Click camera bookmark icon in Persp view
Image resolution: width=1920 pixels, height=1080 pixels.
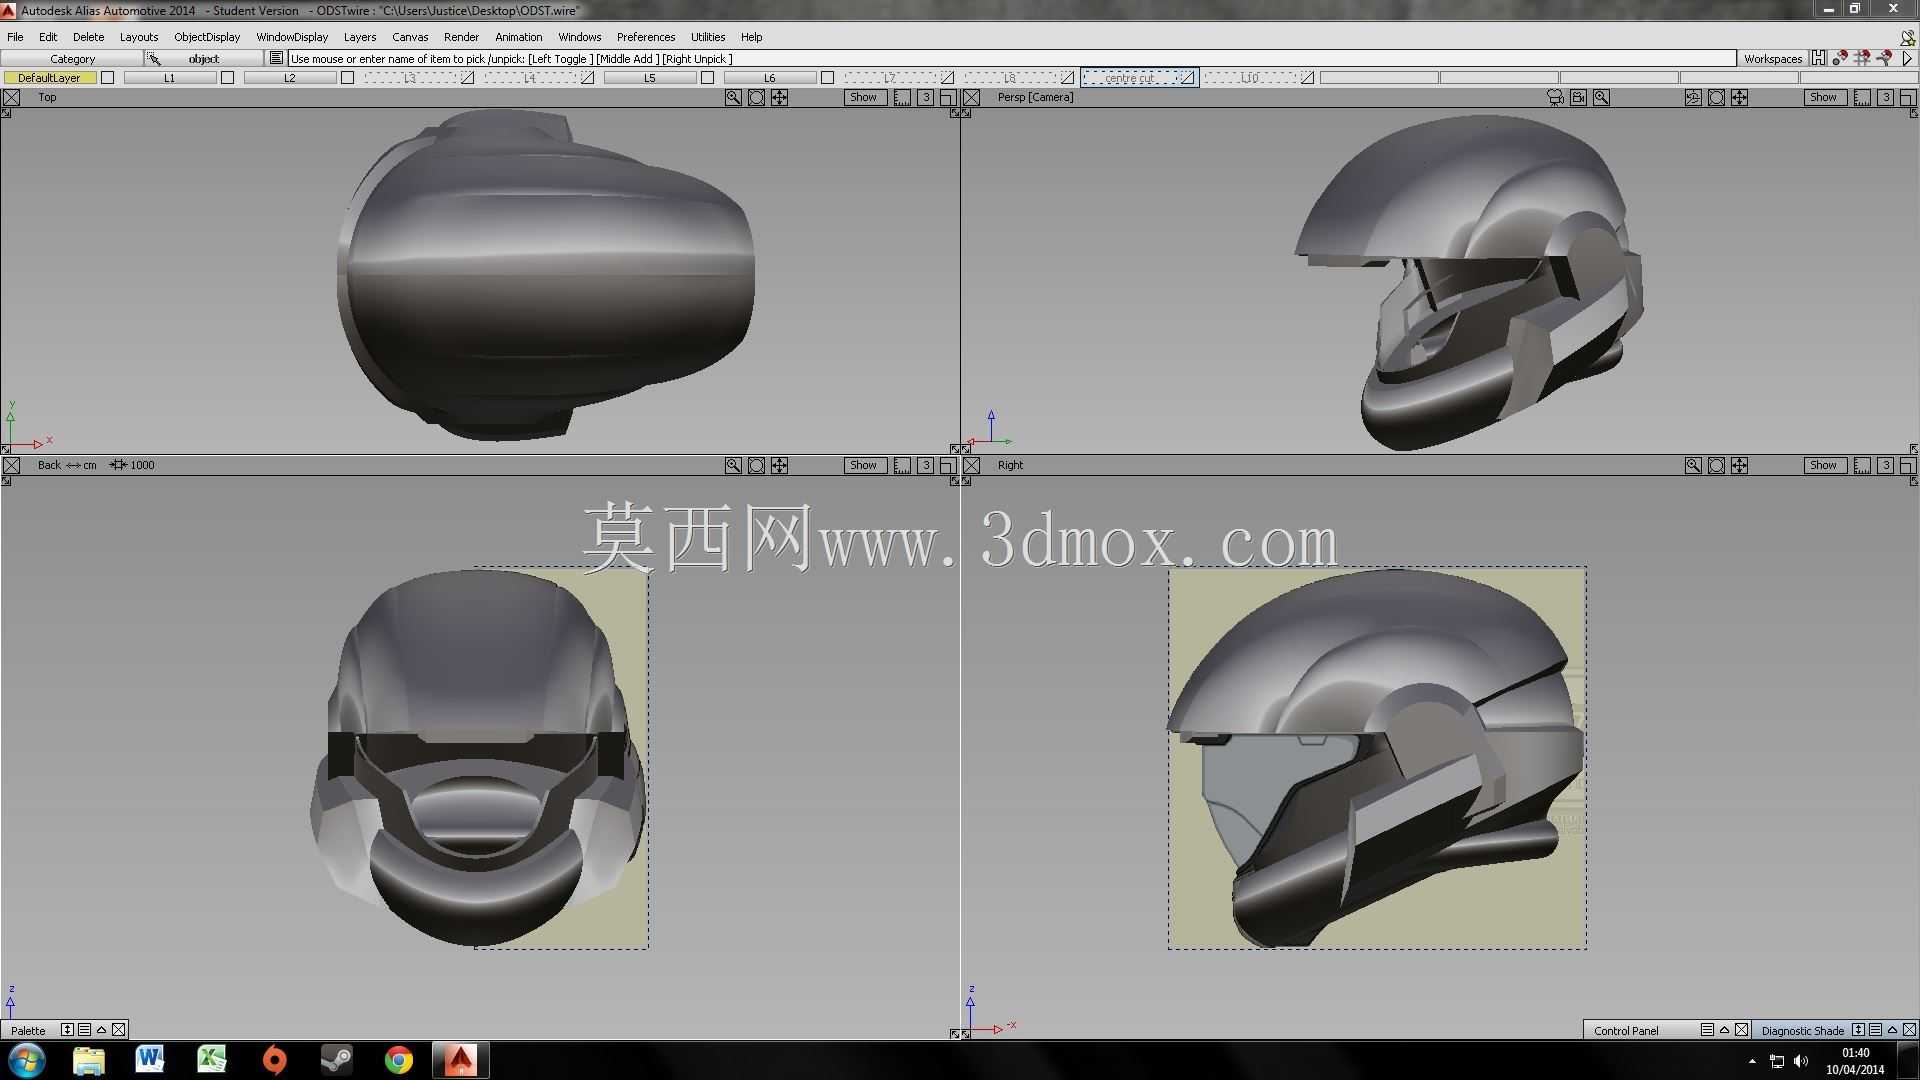[x=1578, y=98]
